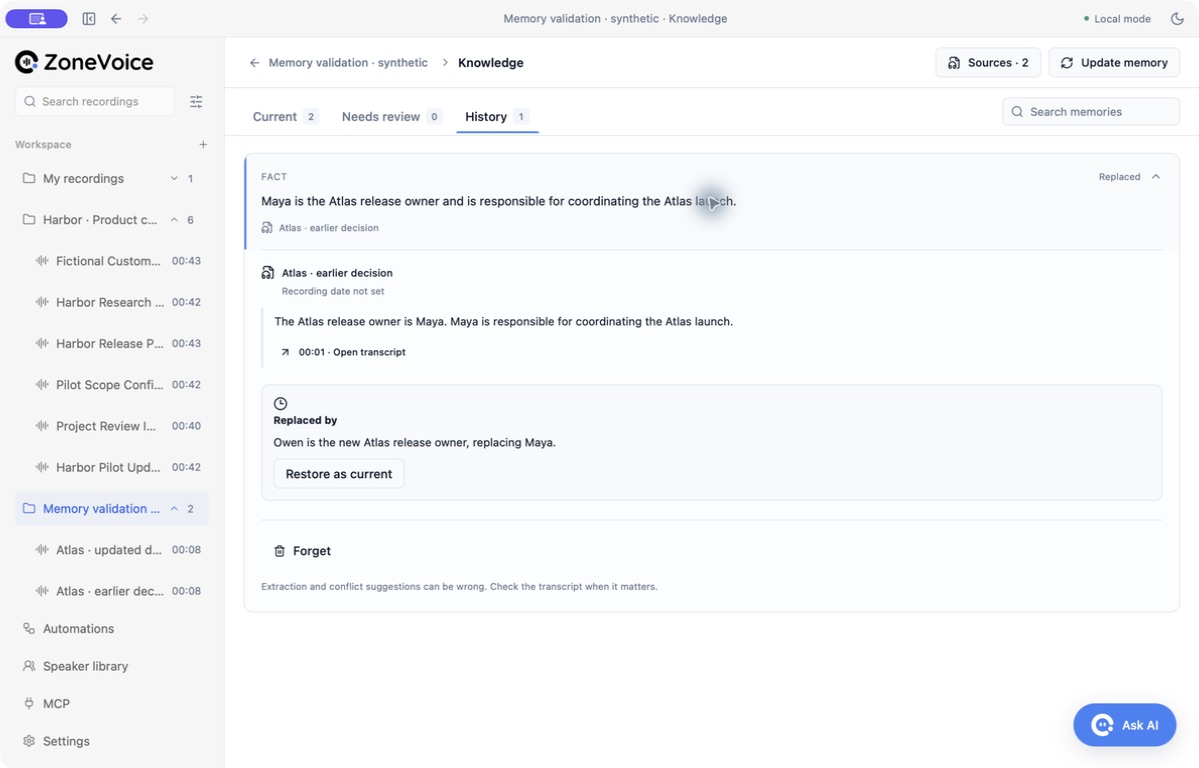Open the Project Review recording

[x=118, y=426]
